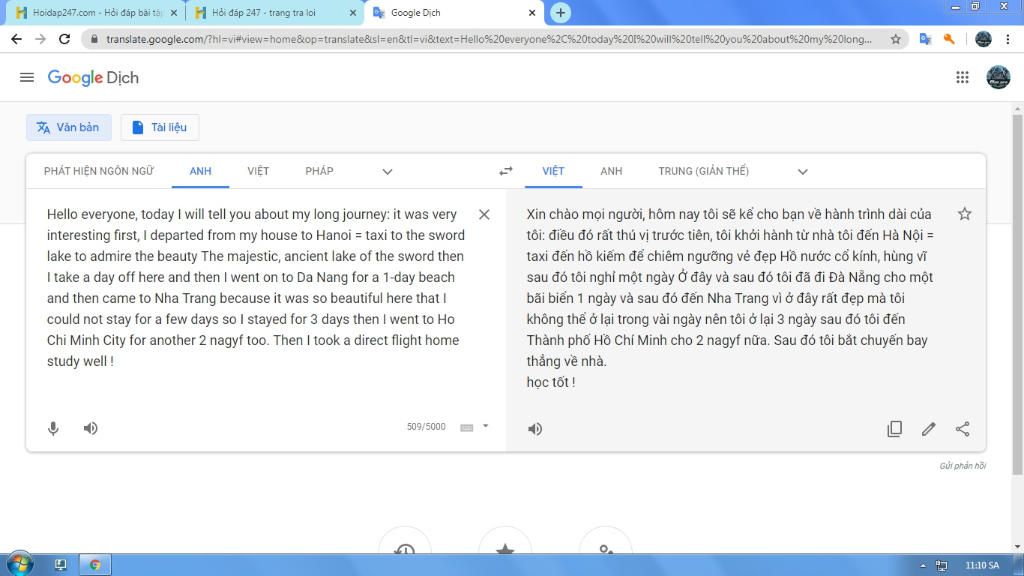Click the Google Dịch logo
1024x576 pixels.
click(x=93, y=78)
